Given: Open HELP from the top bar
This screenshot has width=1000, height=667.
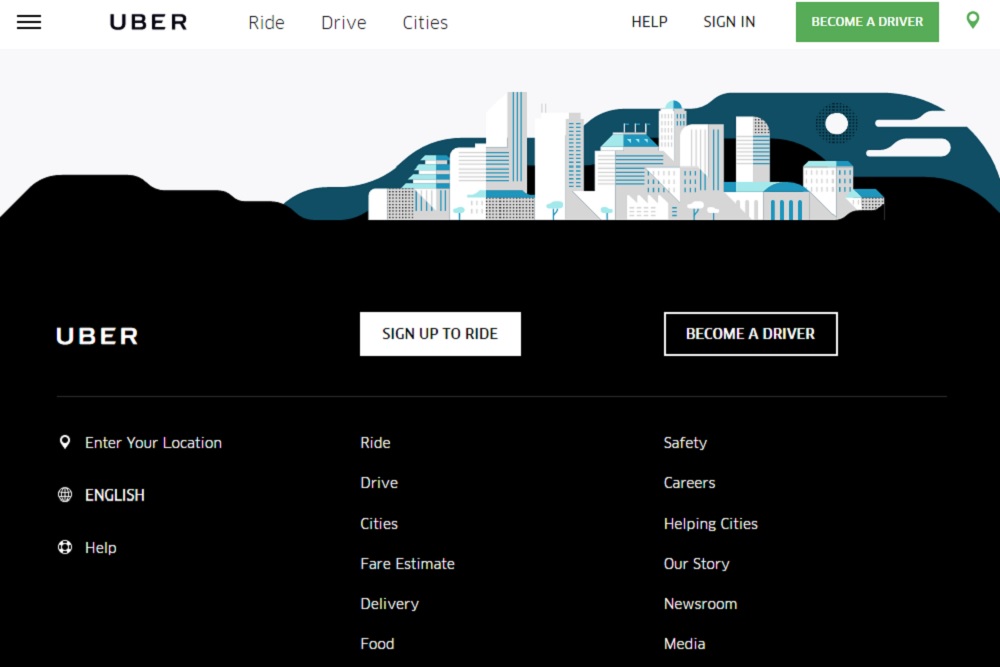Looking at the screenshot, I should pyautogui.click(x=649, y=21).
